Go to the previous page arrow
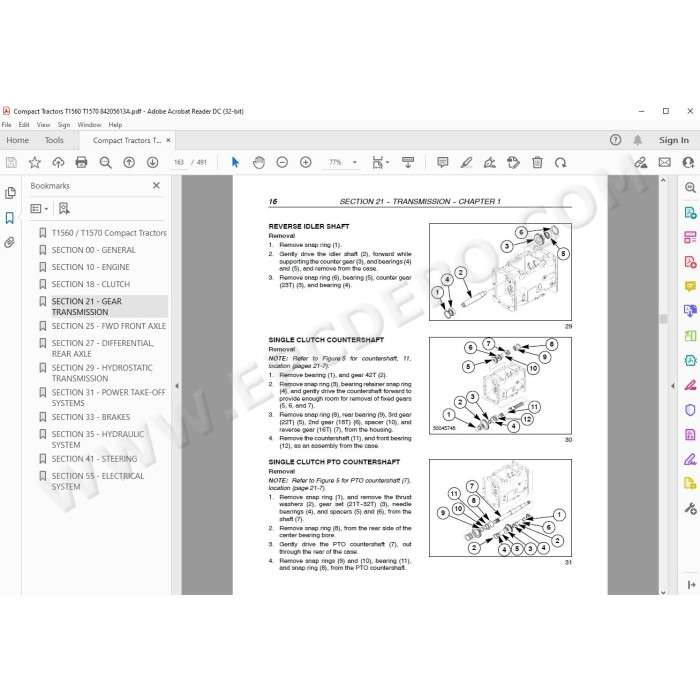700x700 pixels. pyautogui.click(x=129, y=162)
